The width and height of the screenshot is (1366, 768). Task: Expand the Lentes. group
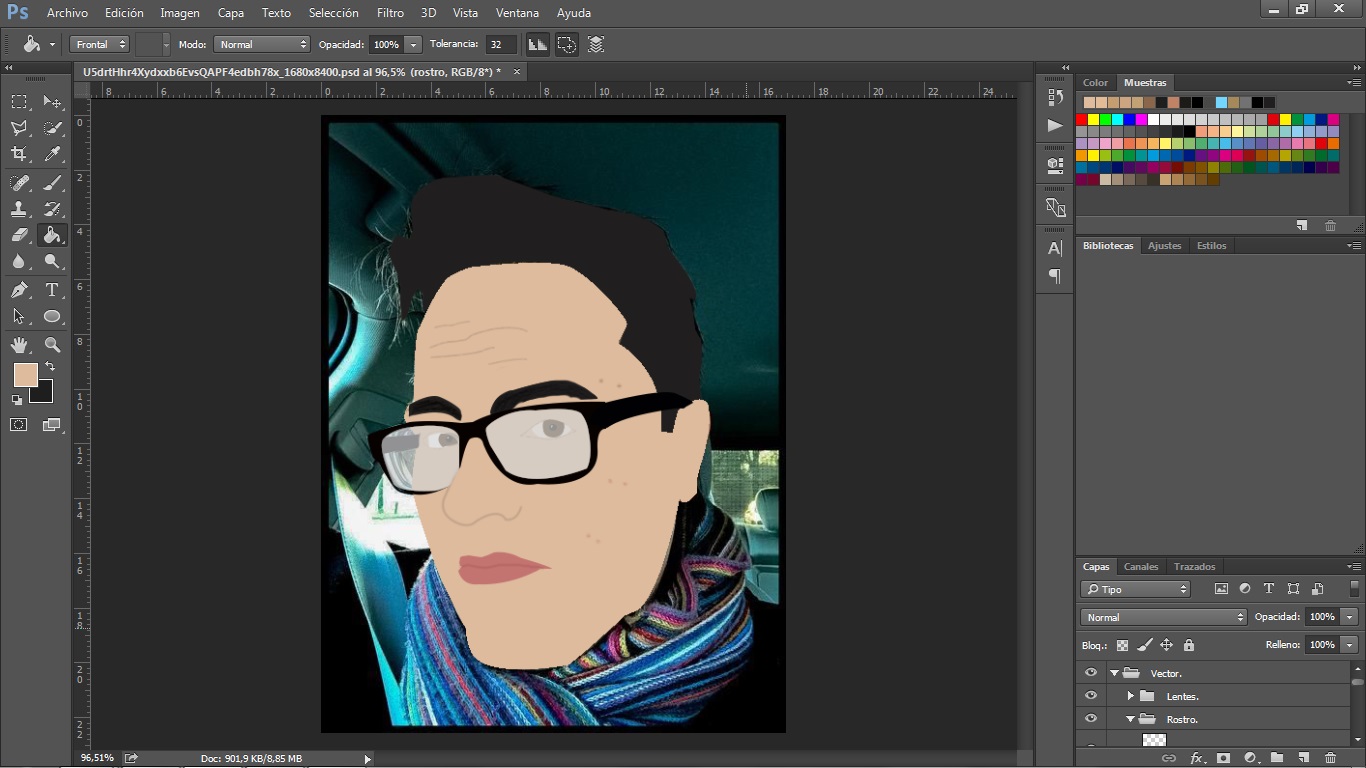click(x=1130, y=696)
